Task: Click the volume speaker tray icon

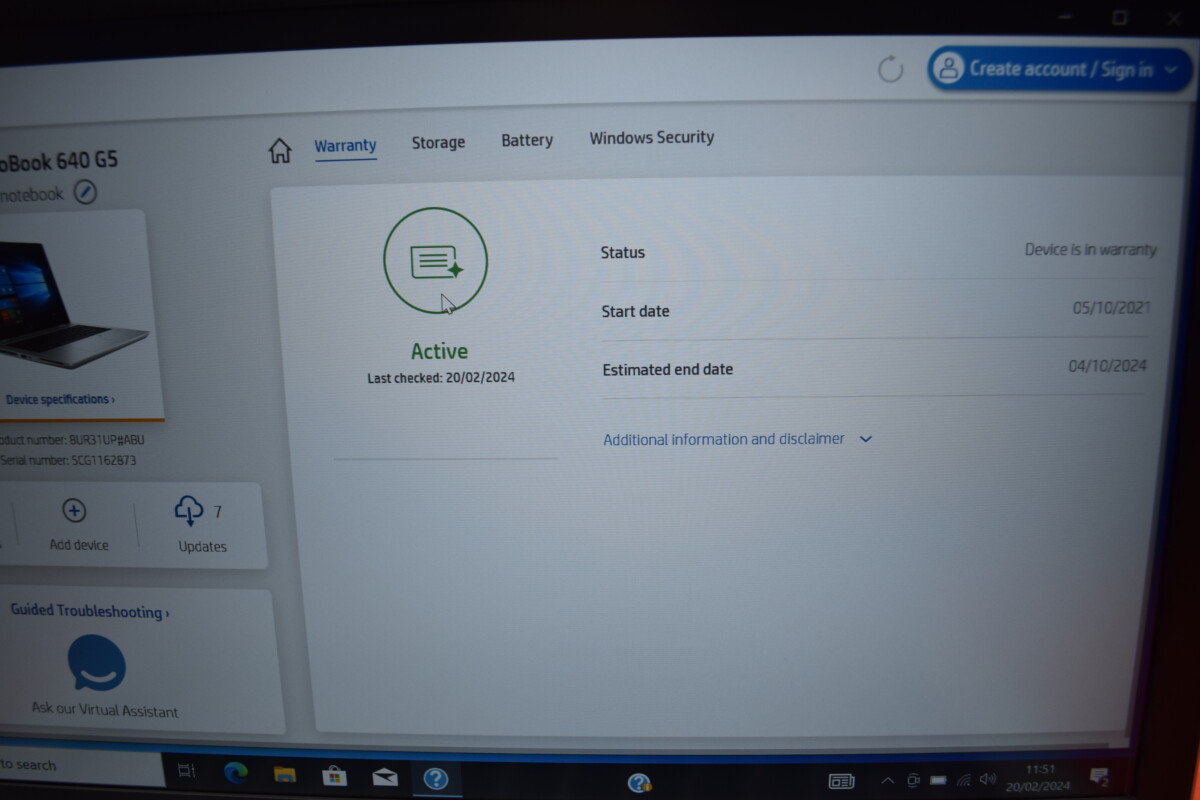Action: coord(988,779)
